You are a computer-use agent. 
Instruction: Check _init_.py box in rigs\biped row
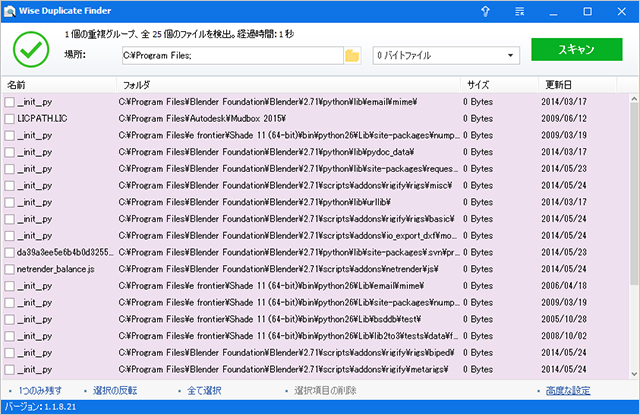click(x=9, y=353)
